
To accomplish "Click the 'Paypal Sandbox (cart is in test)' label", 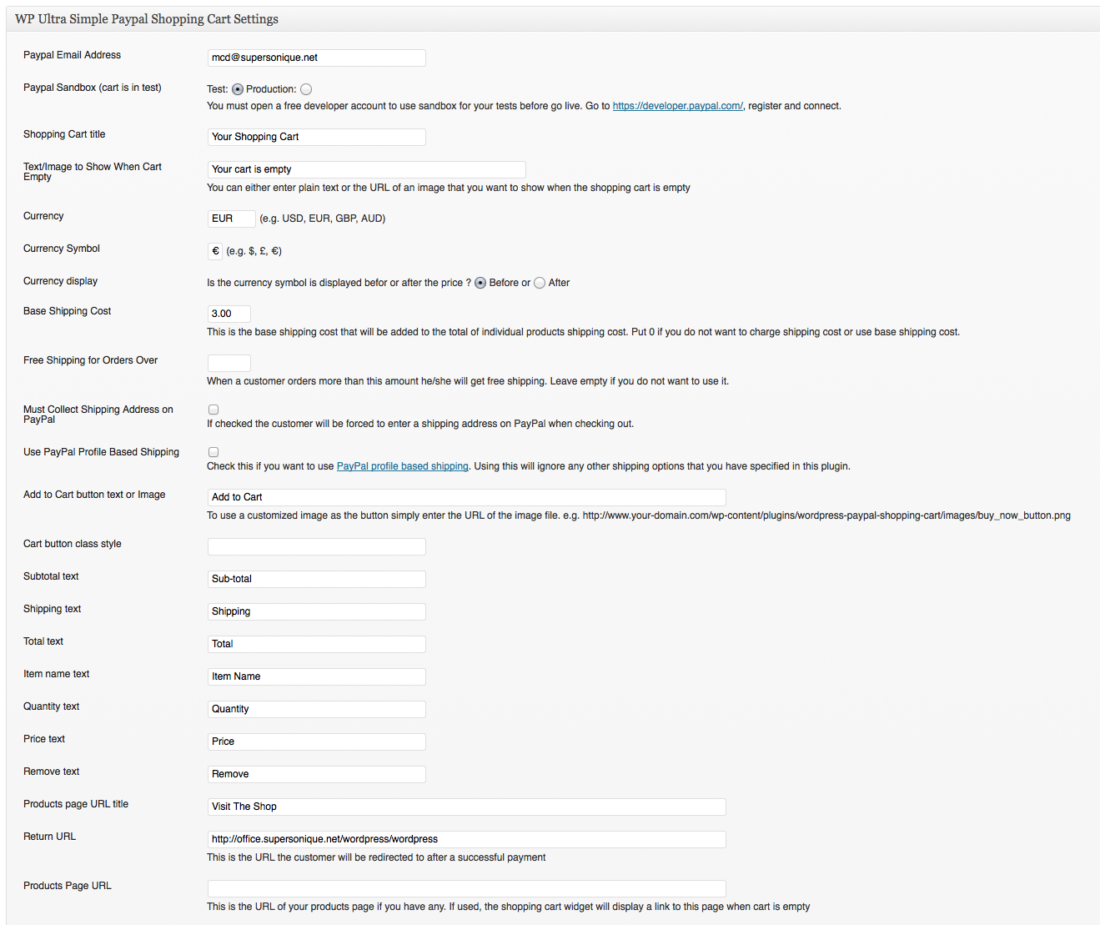I will (93, 88).
